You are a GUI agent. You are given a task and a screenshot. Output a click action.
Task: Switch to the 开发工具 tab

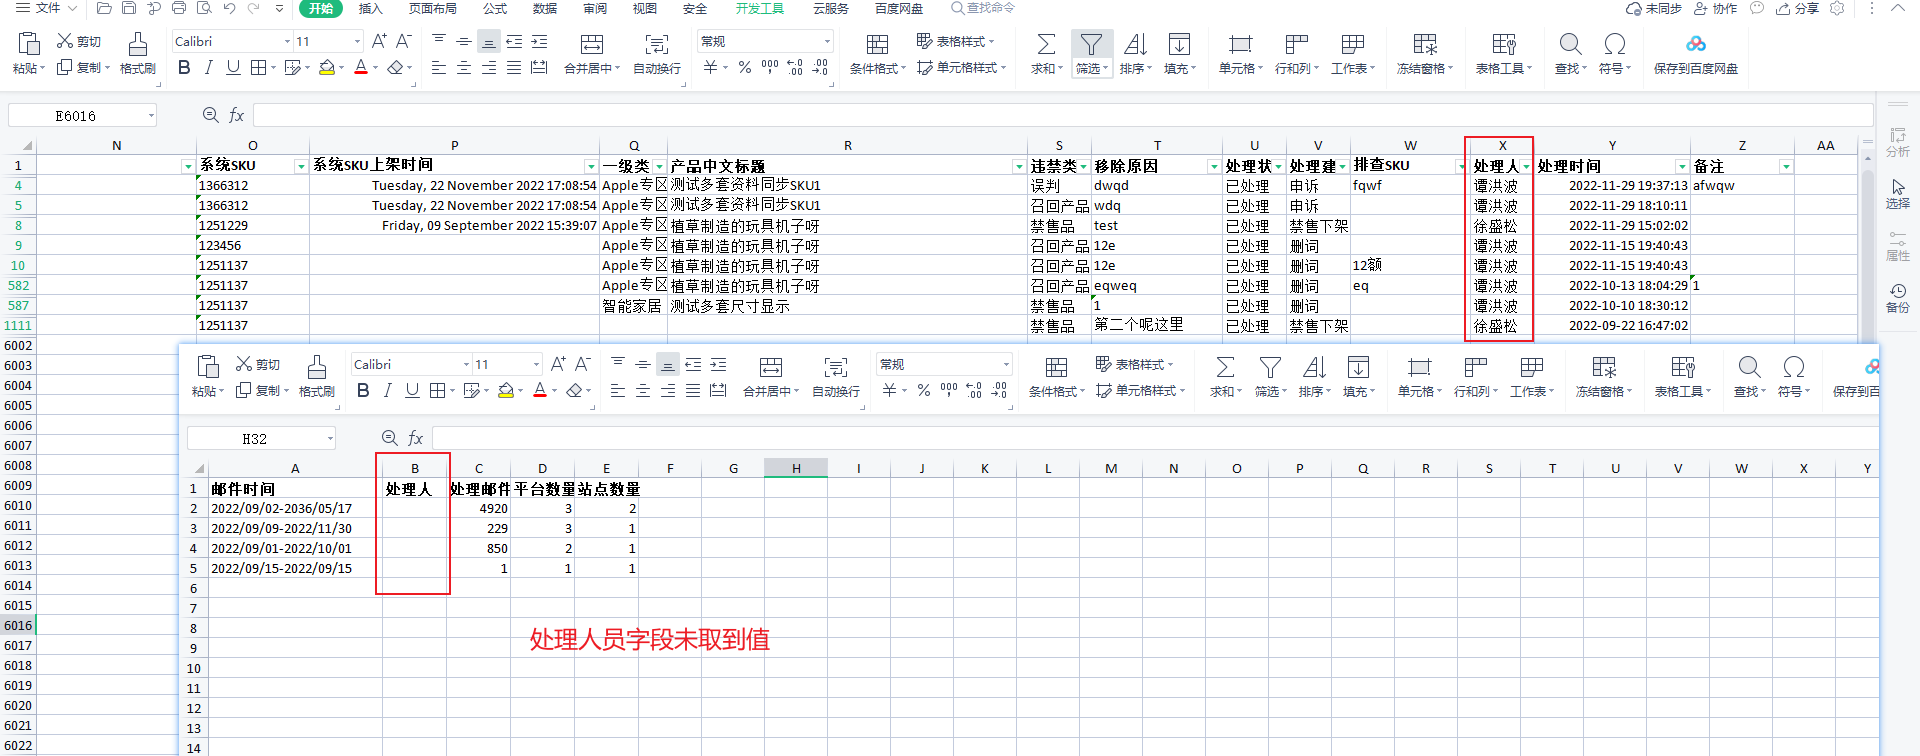pyautogui.click(x=760, y=8)
